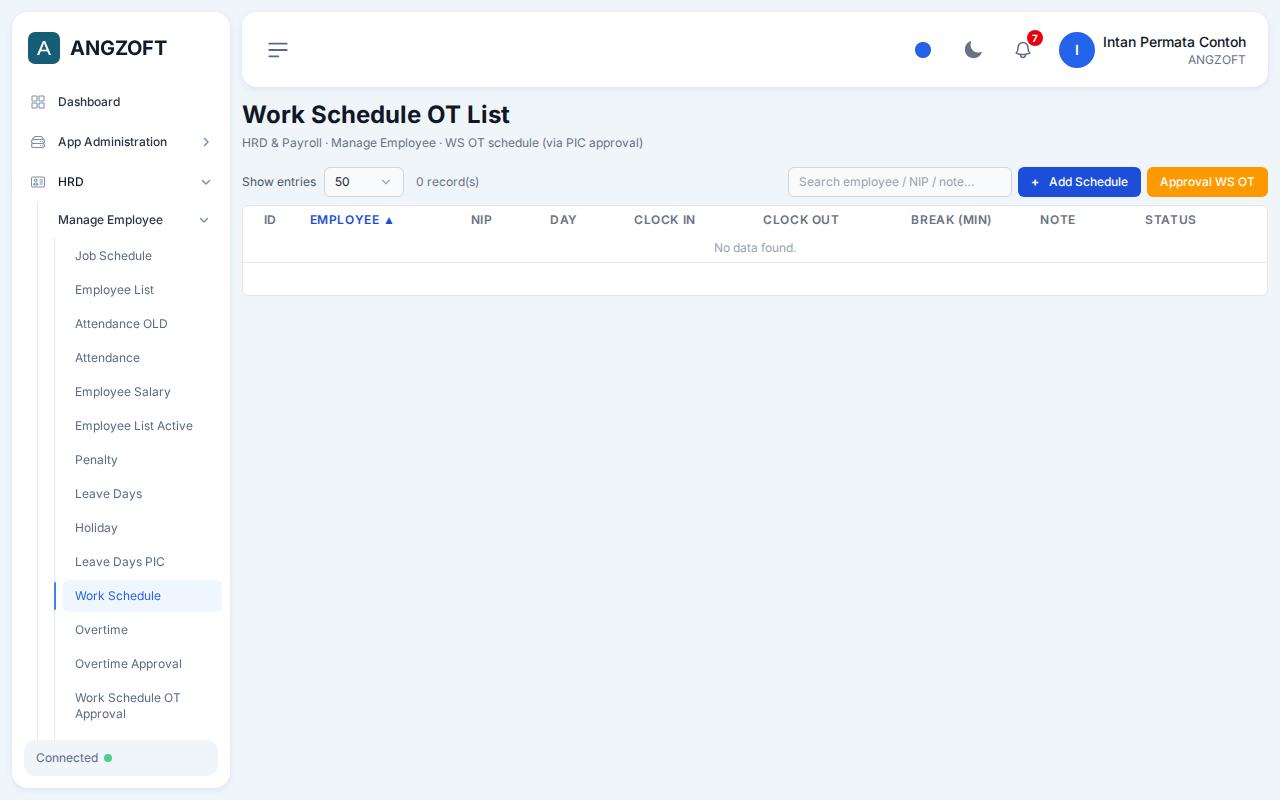Click the App Administration icon
1280x800 pixels.
38,142
